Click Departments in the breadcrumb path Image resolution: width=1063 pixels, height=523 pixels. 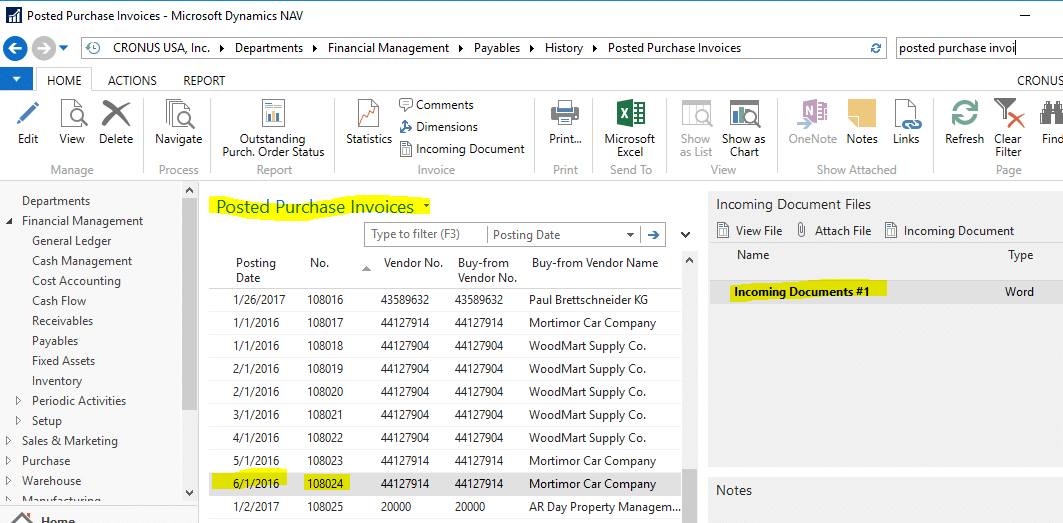click(269, 48)
